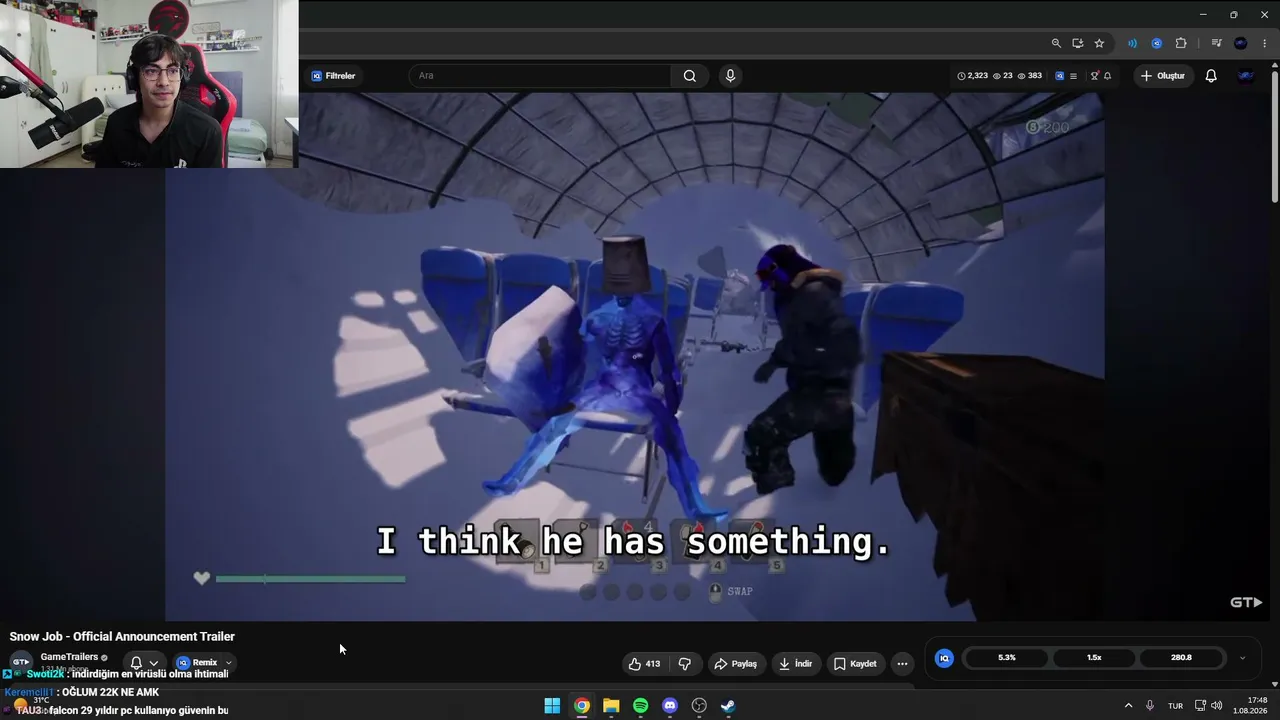Show hidden system tray icons
1280x720 pixels.
tap(1129, 706)
